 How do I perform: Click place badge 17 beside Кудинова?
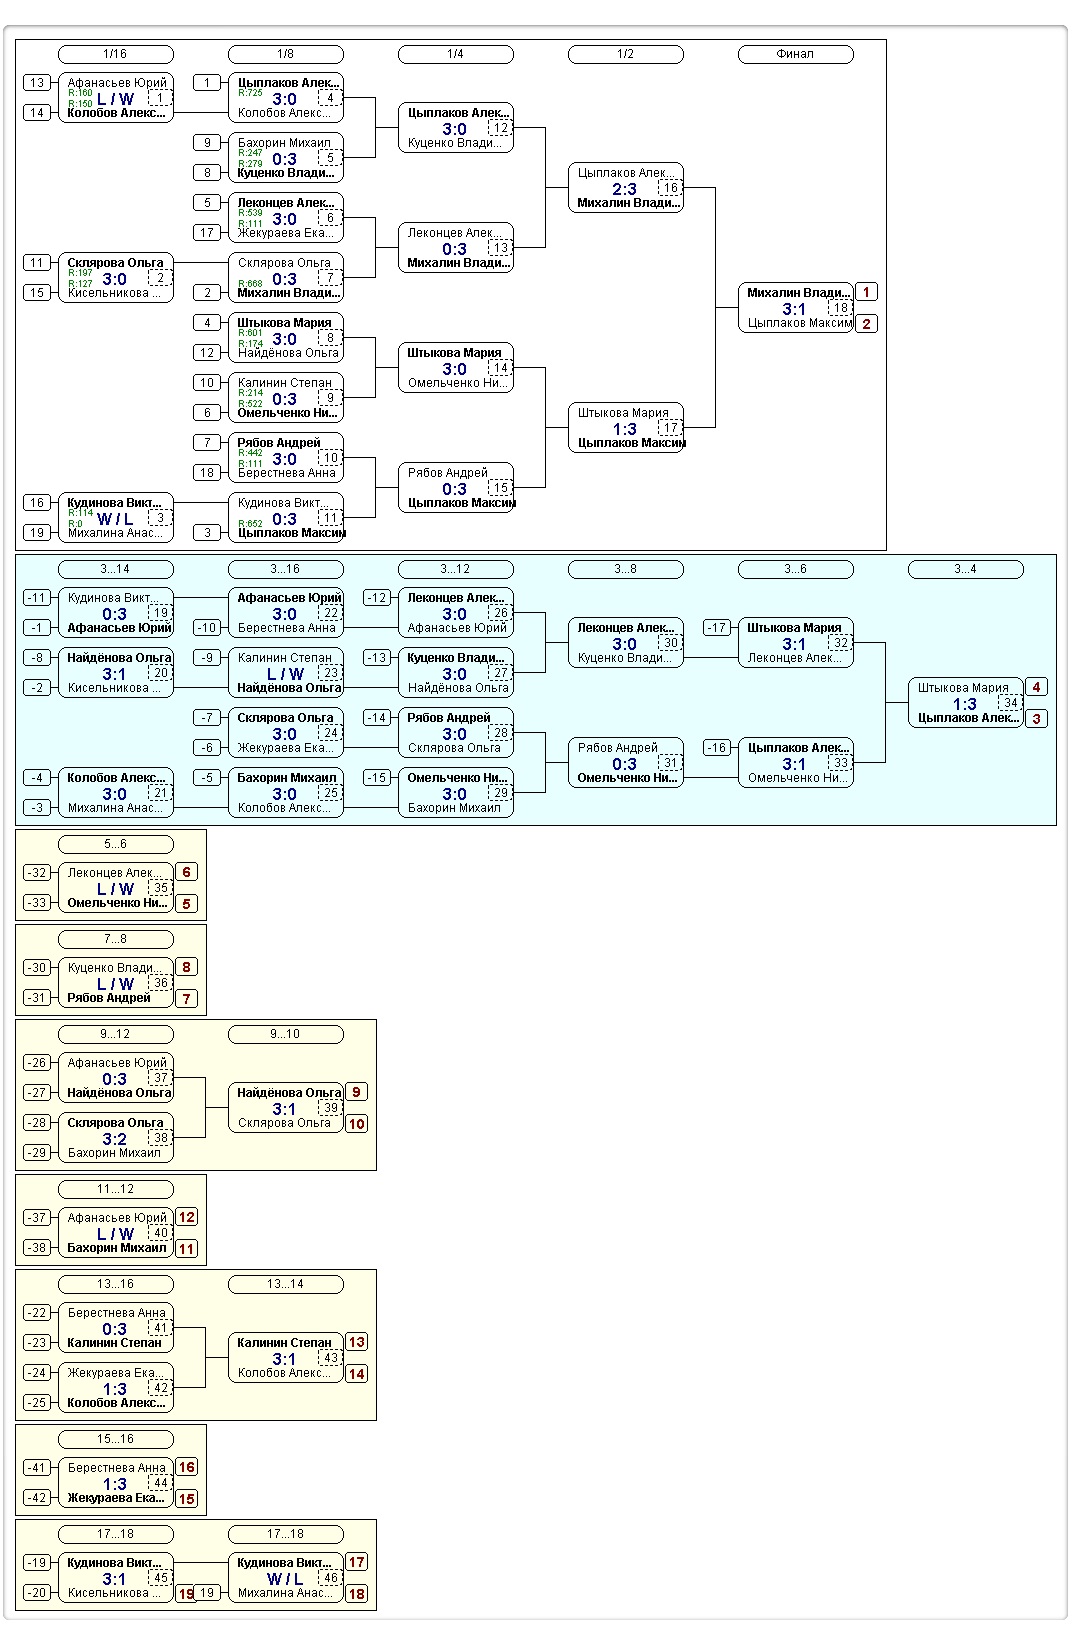pos(356,1562)
